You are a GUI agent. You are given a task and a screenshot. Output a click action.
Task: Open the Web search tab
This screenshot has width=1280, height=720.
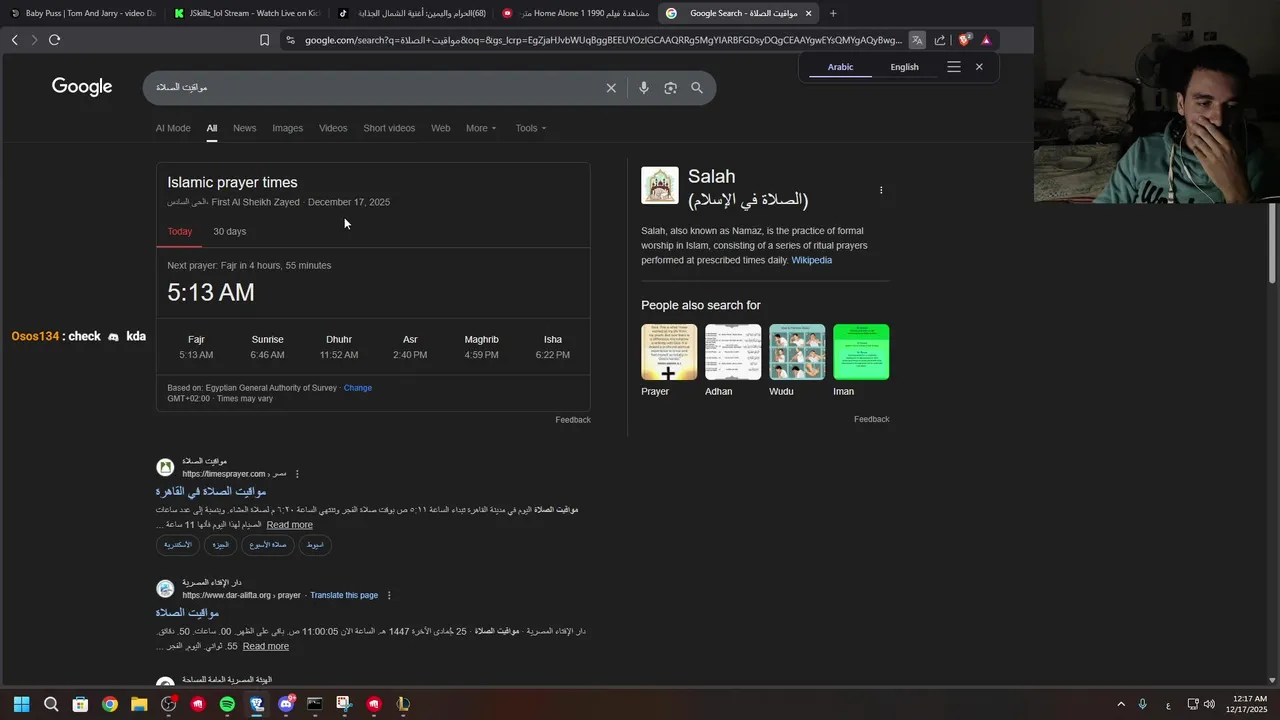[441, 128]
